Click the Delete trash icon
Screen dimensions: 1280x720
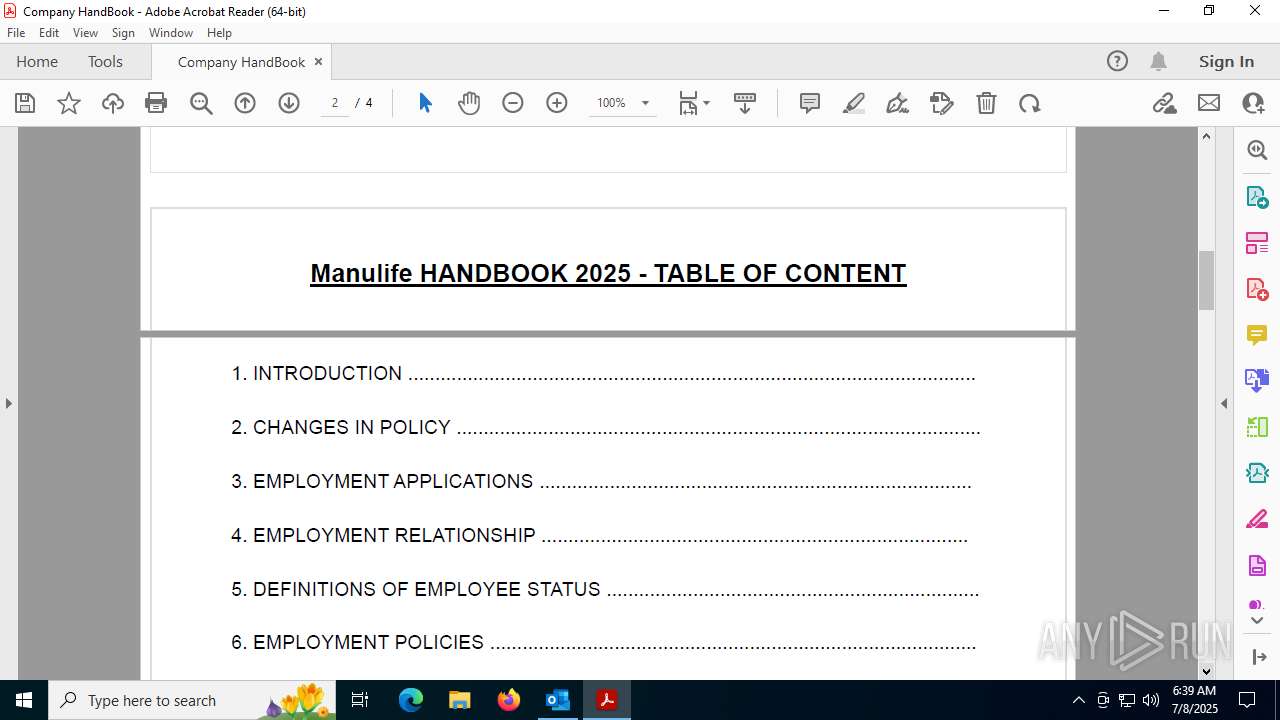pyautogui.click(x=986, y=103)
